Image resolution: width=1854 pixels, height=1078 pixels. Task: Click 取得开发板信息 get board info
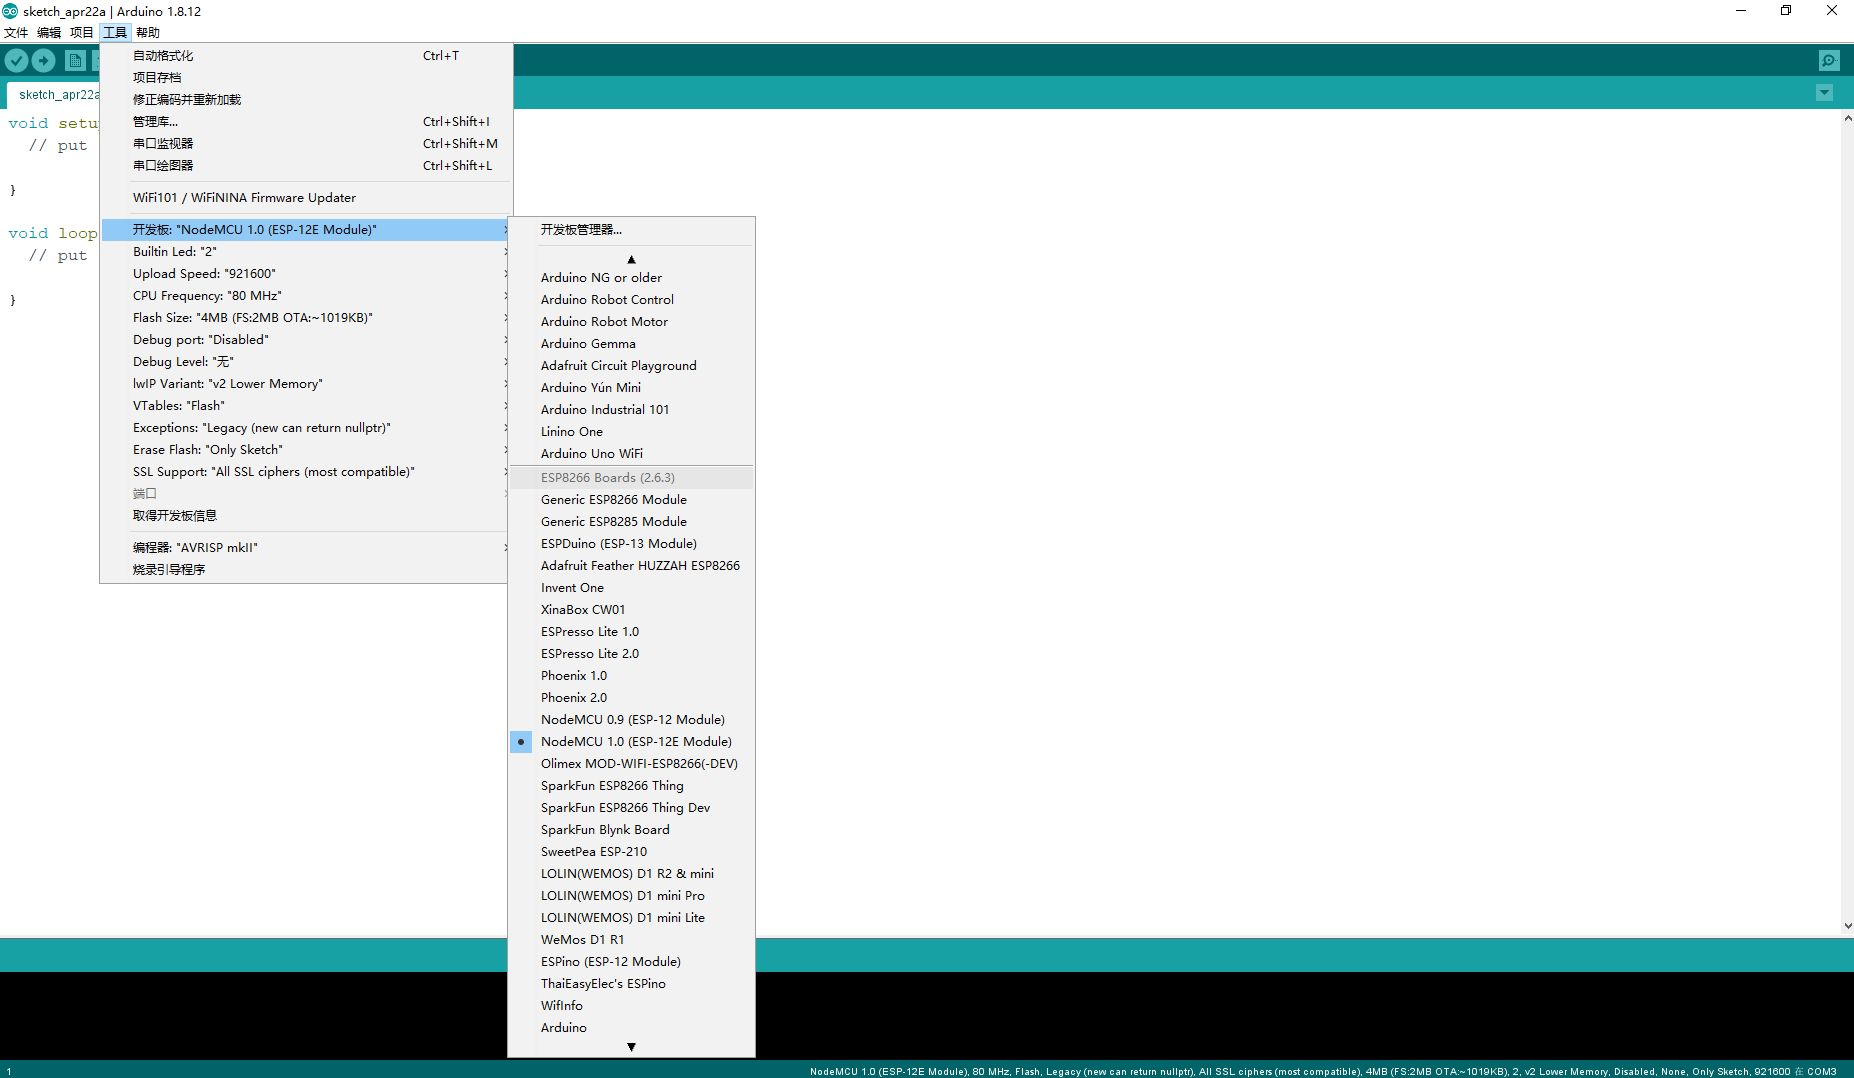307,516
